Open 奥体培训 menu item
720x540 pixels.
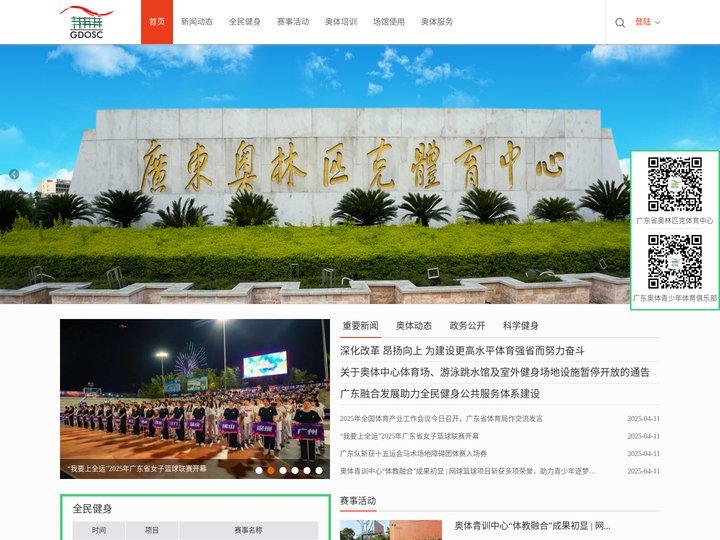coord(341,22)
